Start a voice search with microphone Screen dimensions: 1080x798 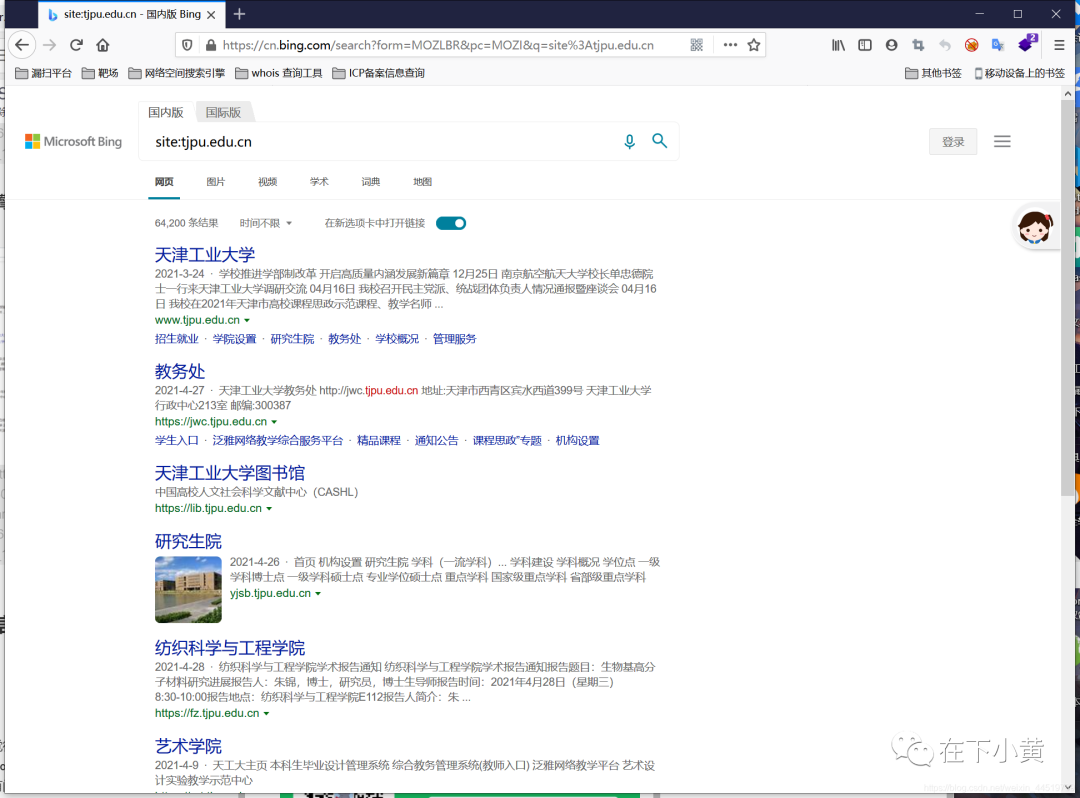point(630,142)
